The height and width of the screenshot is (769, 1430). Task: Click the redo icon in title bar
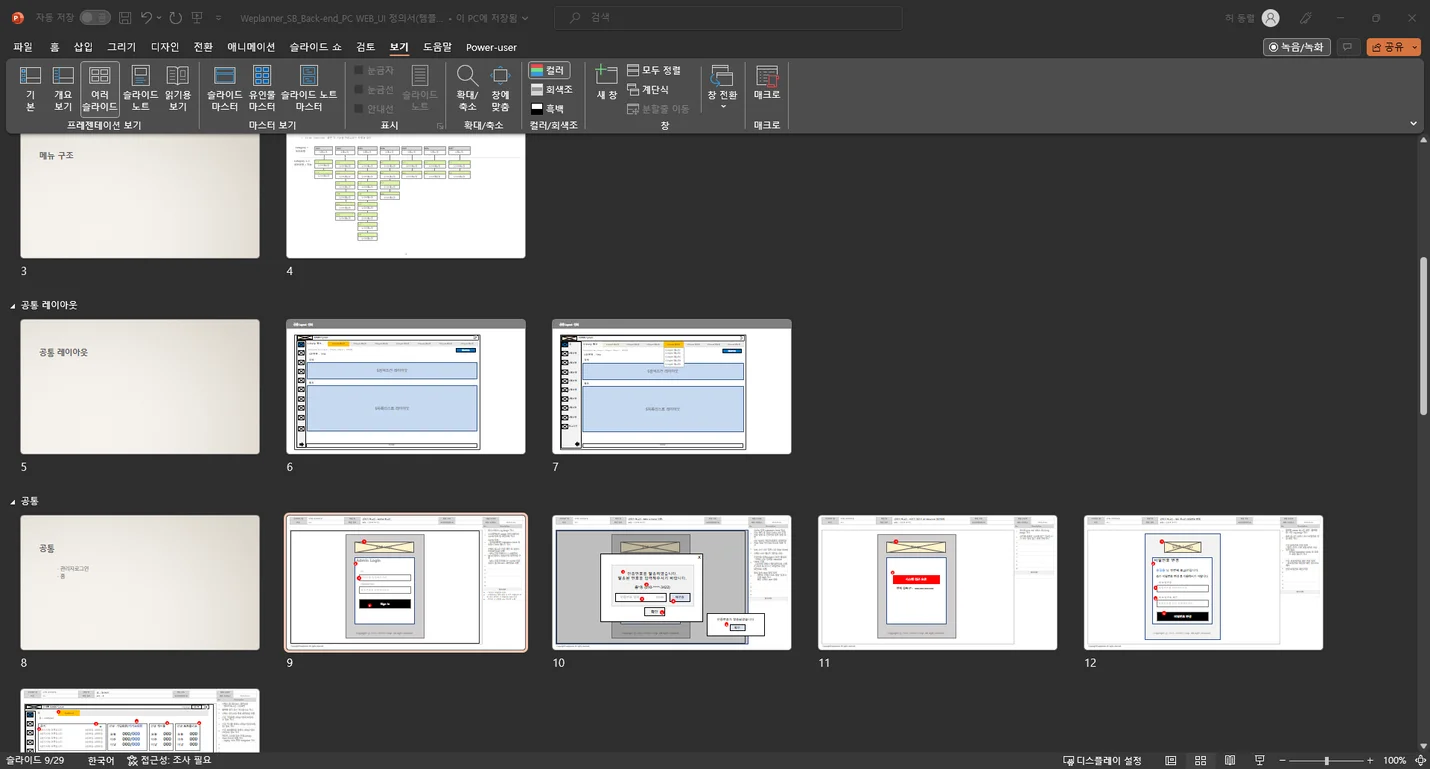tap(176, 18)
